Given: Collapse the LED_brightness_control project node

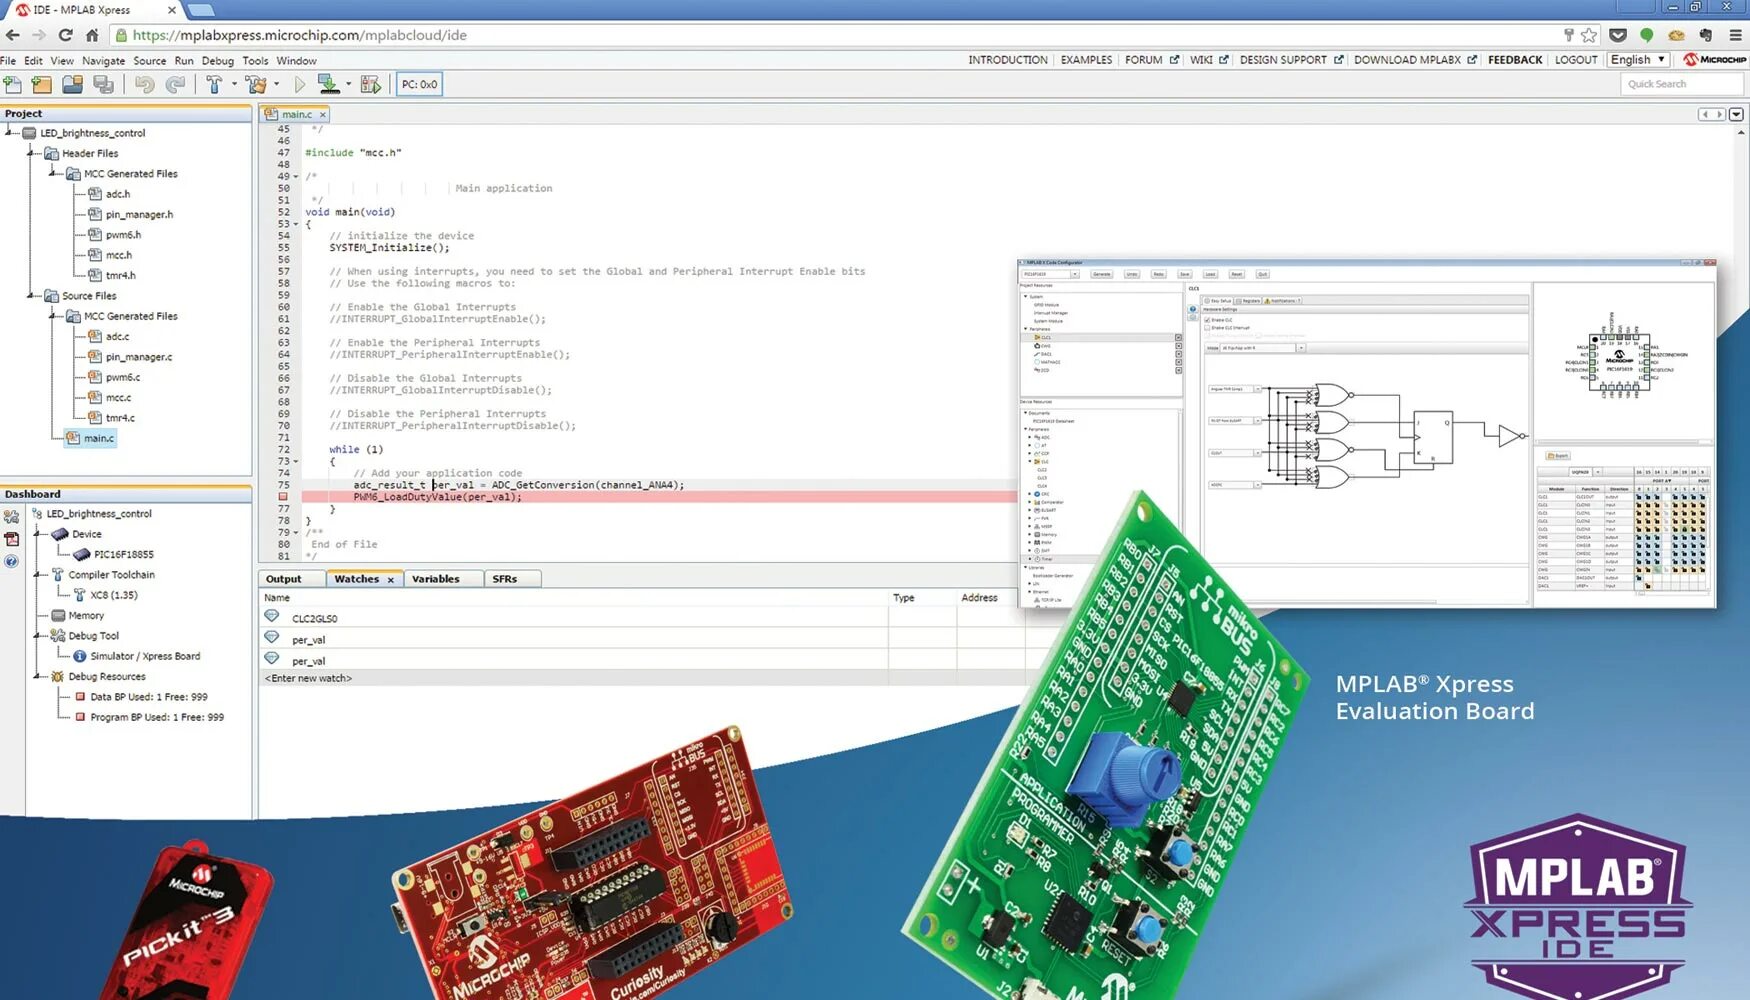Looking at the screenshot, I should click(8, 131).
